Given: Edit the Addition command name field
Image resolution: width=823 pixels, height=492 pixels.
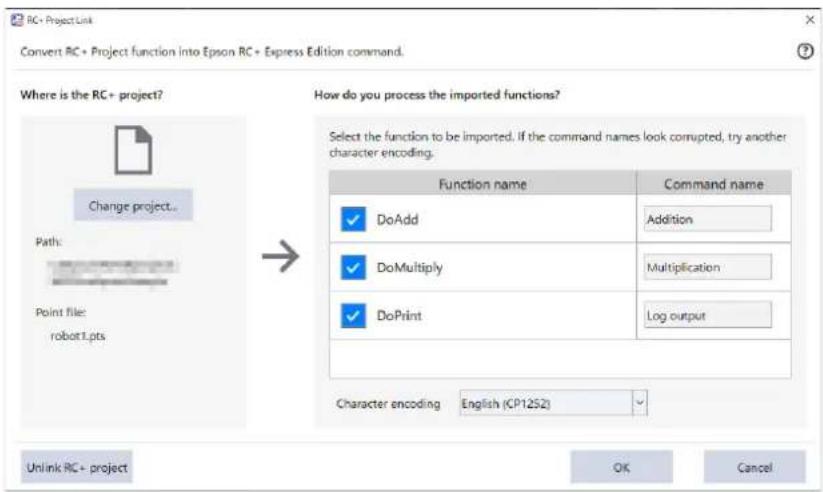Looking at the screenshot, I should pos(708,219).
